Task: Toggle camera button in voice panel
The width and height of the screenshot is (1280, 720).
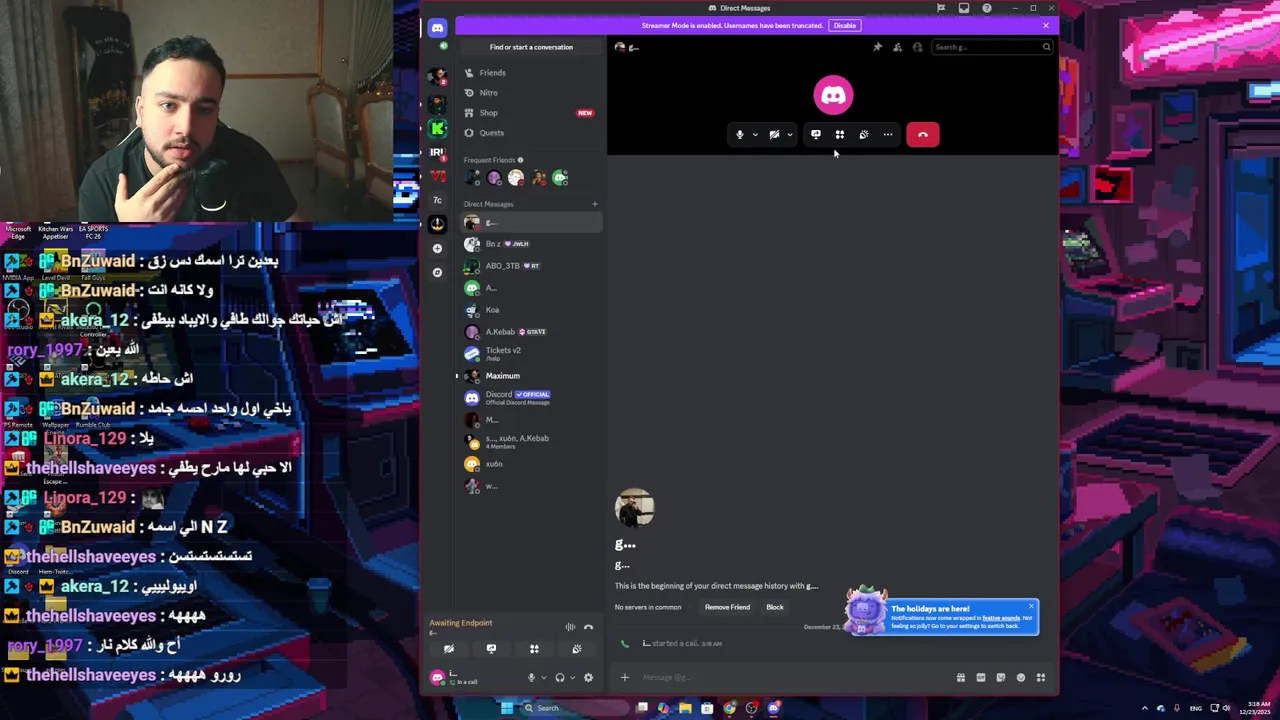Action: 449,649
